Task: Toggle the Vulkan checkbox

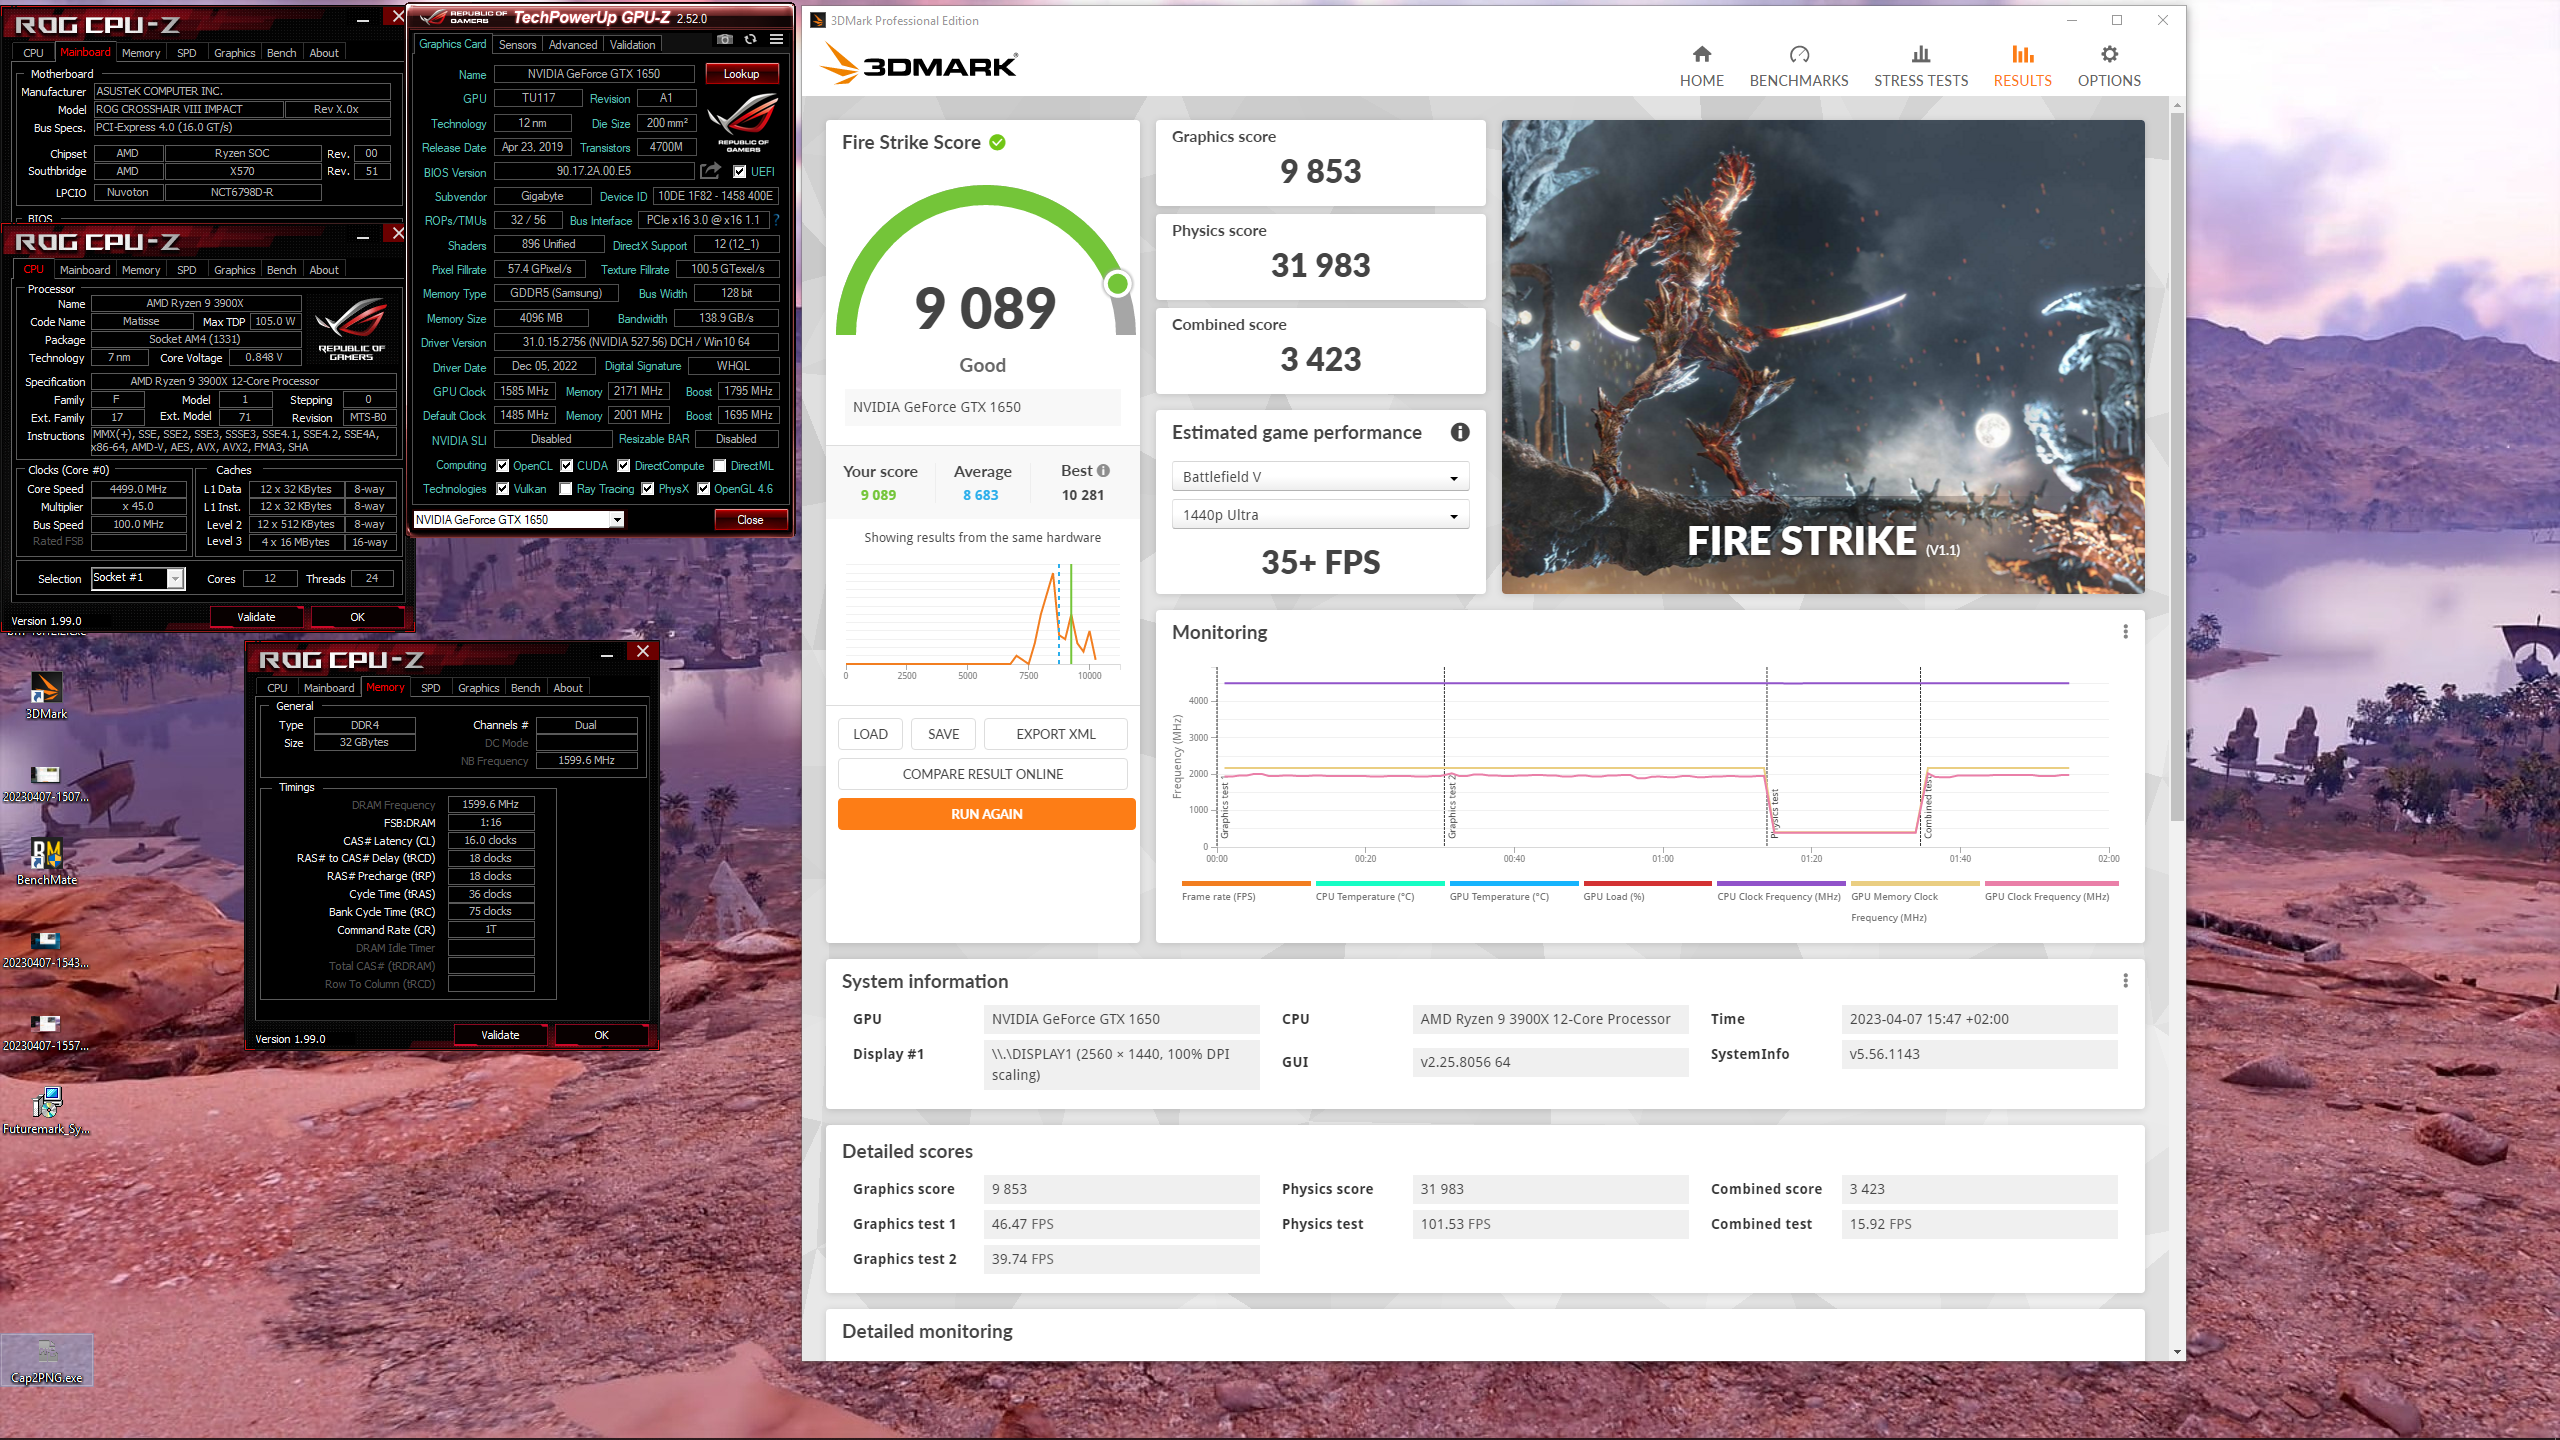Action: 502,489
